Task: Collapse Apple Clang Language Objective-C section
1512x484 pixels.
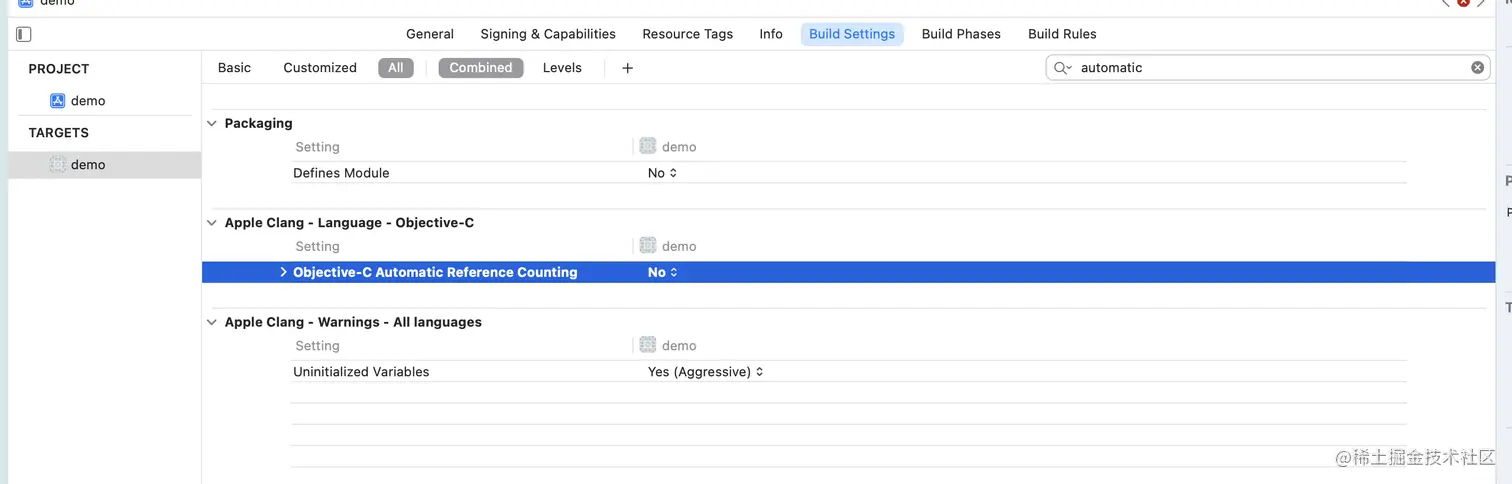Action: [x=211, y=223]
